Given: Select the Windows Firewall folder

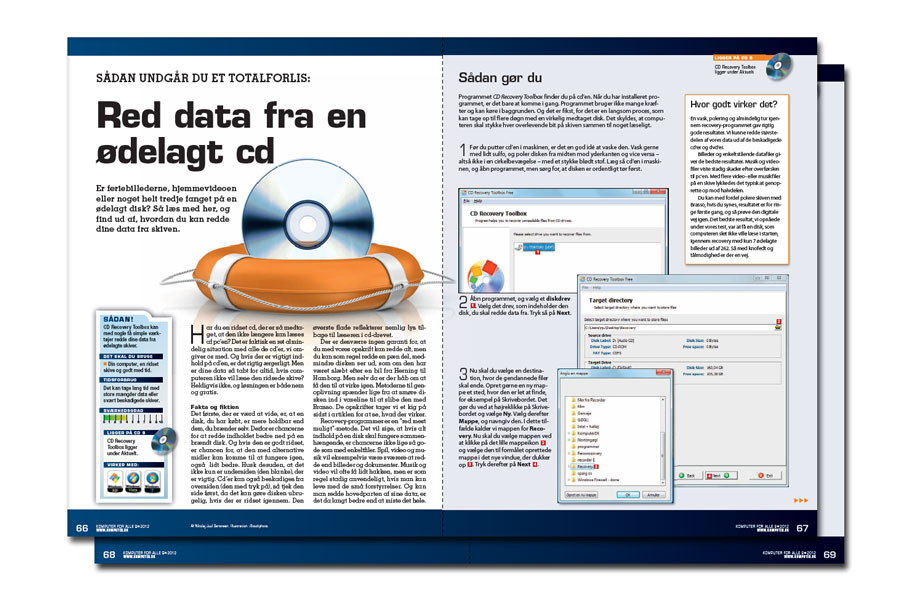Looking at the screenshot, I should (595, 480).
